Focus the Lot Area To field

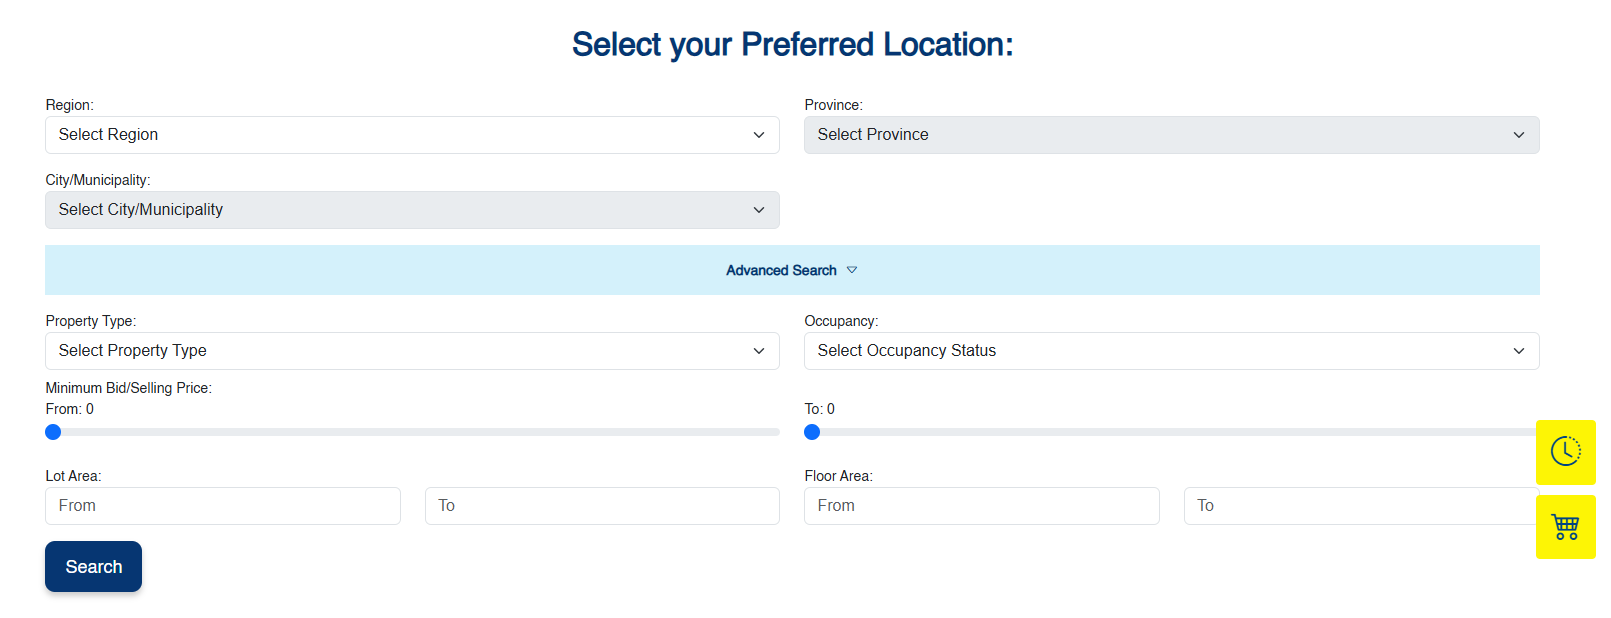(x=602, y=506)
